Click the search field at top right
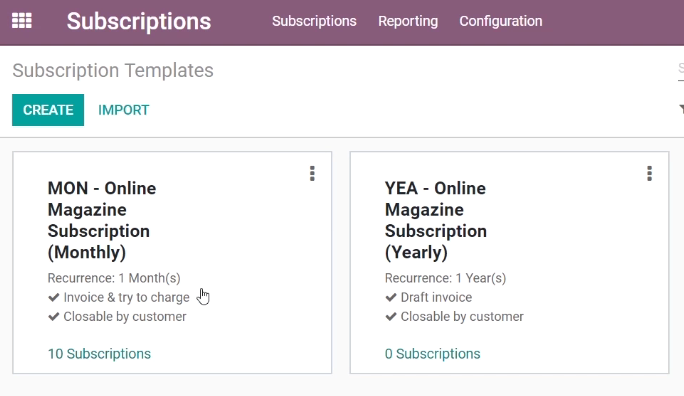The height and width of the screenshot is (396, 684). (x=681, y=70)
